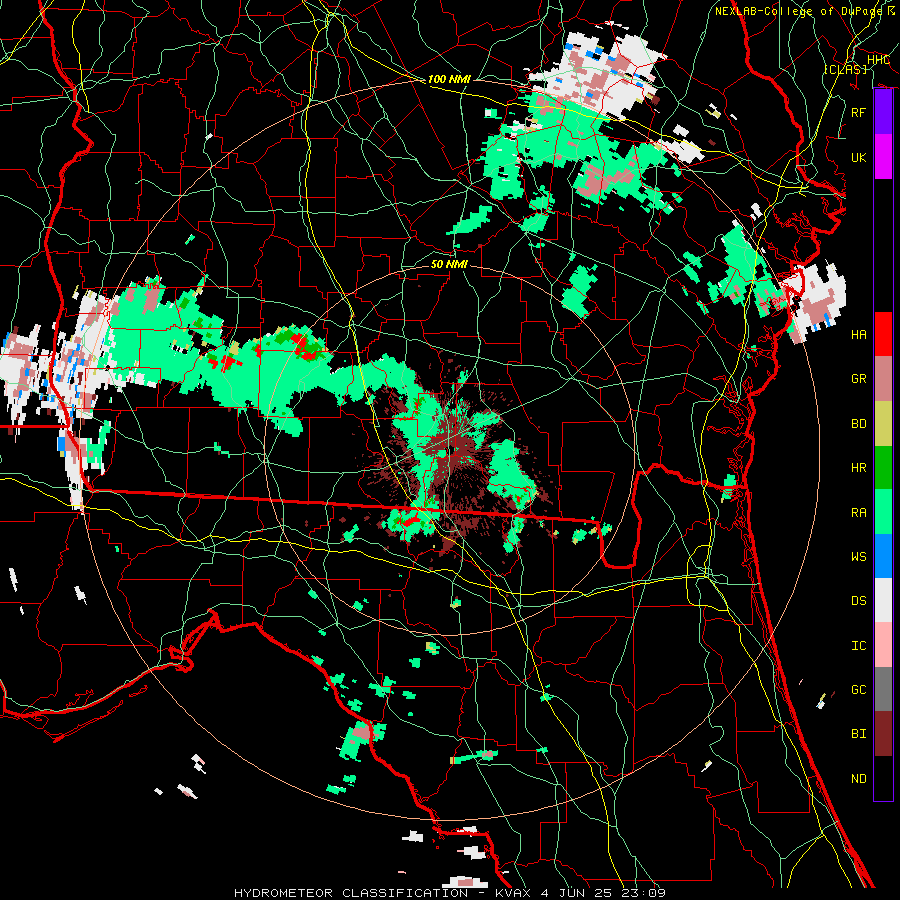
Task: Click the '100 NMI' range ring label
Action: point(449,79)
